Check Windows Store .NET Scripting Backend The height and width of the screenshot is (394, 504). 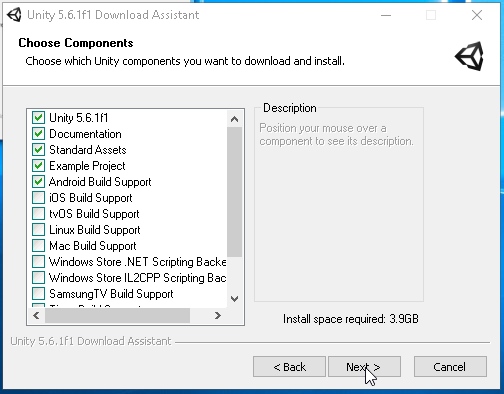point(38,262)
